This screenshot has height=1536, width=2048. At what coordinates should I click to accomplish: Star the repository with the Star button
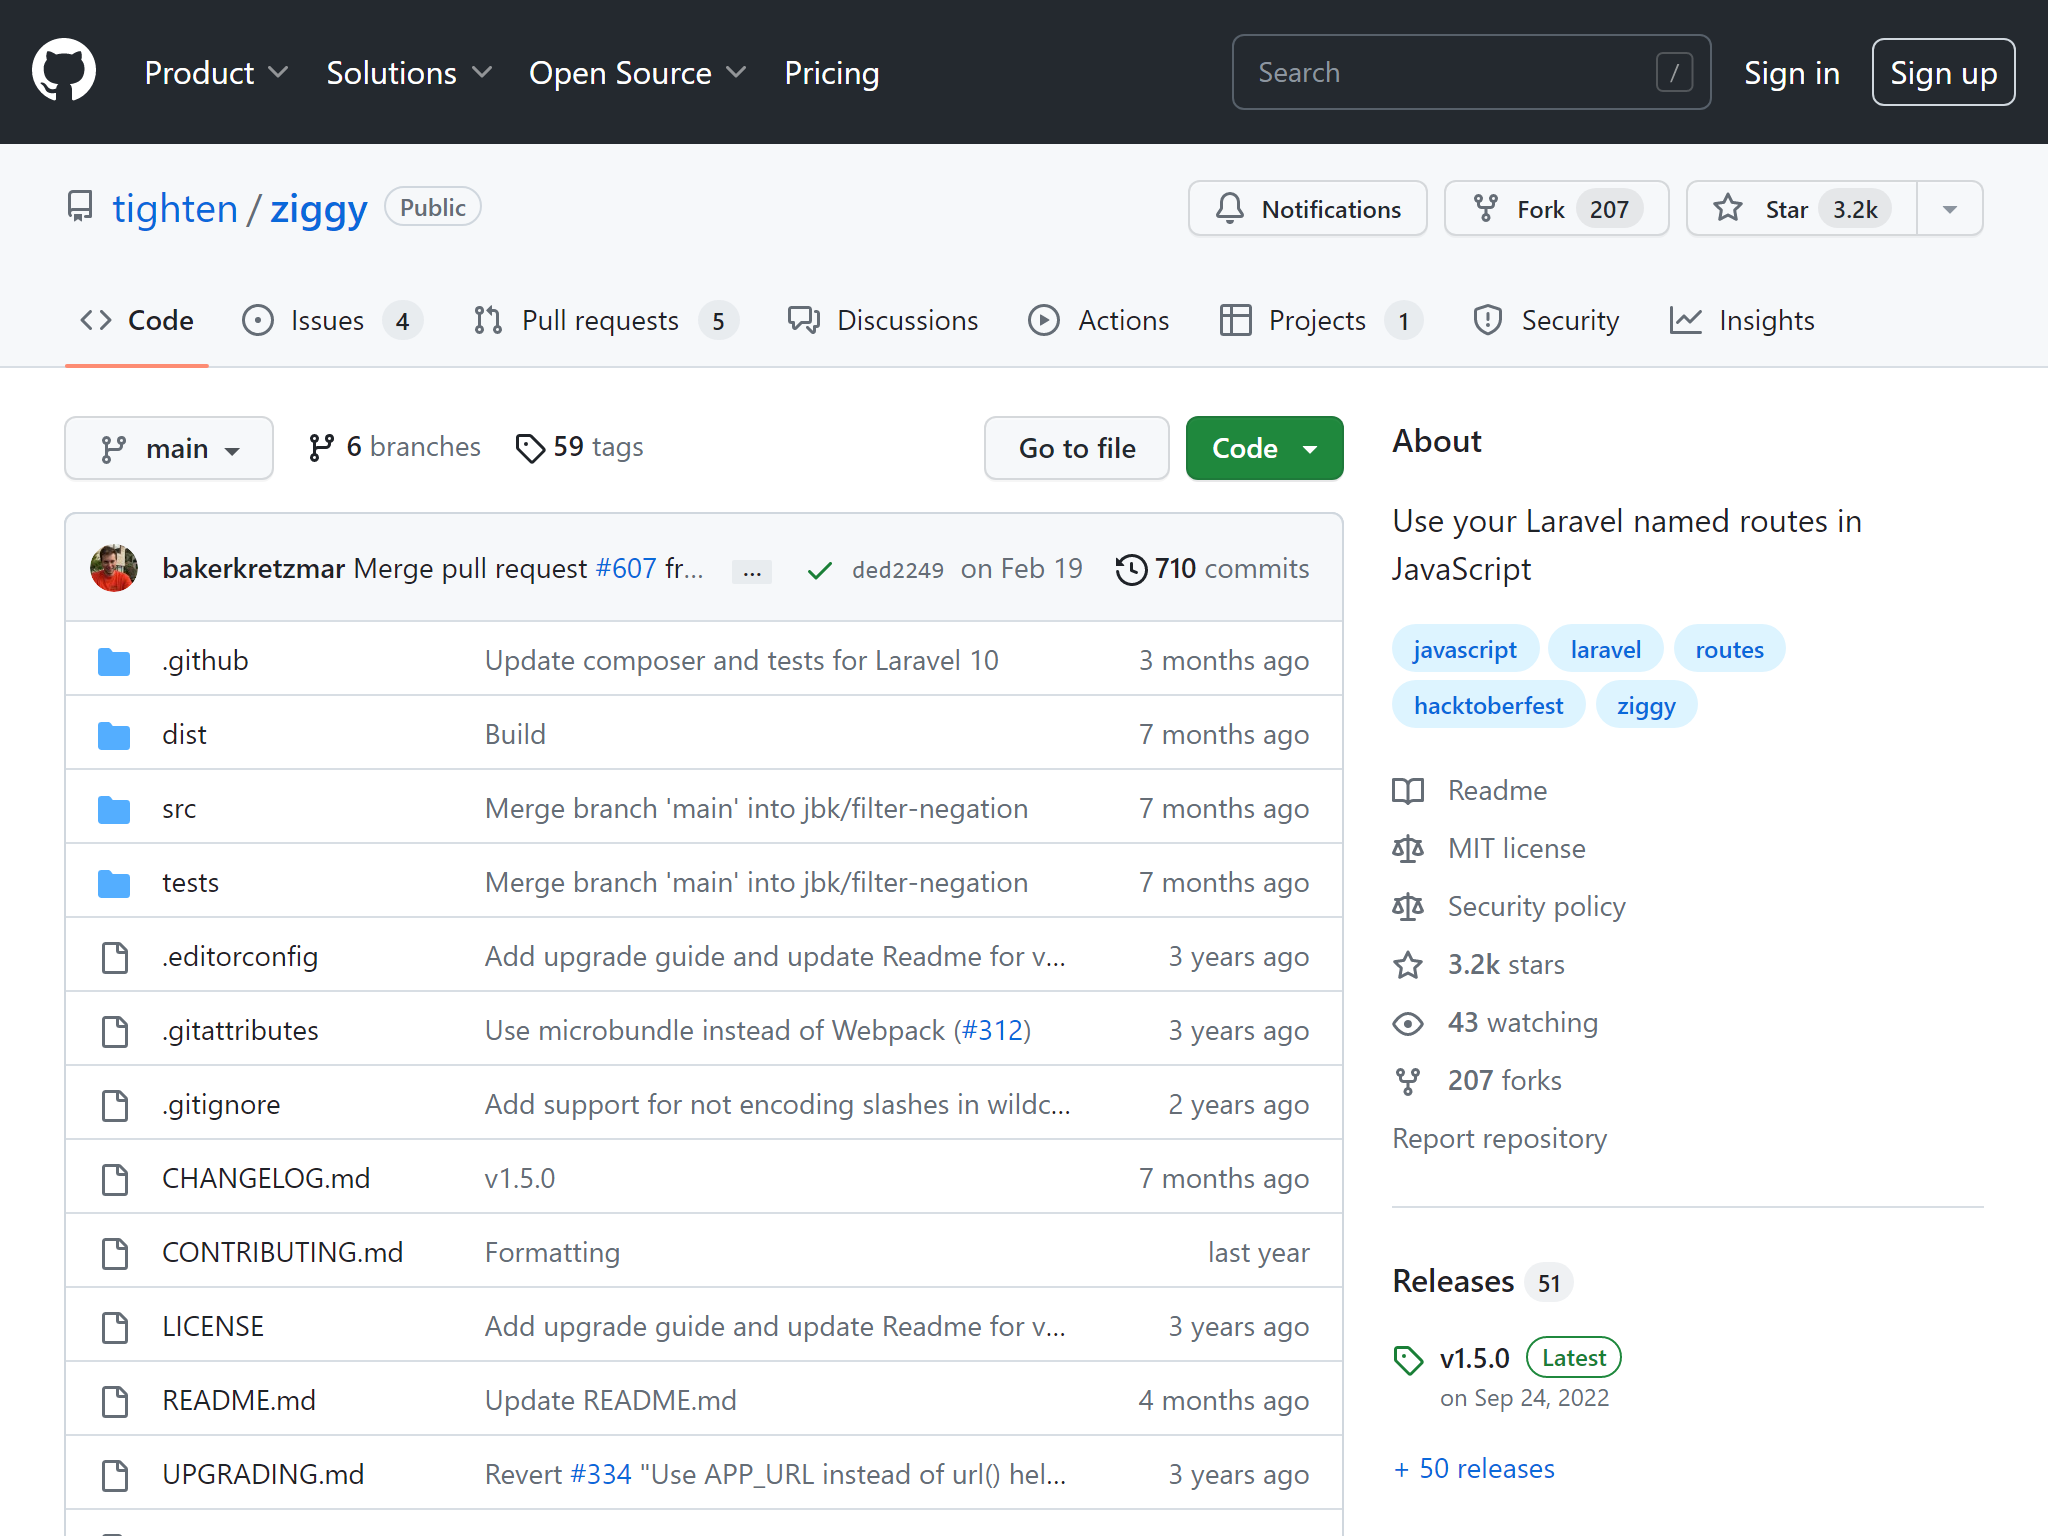click(1802, 208)
